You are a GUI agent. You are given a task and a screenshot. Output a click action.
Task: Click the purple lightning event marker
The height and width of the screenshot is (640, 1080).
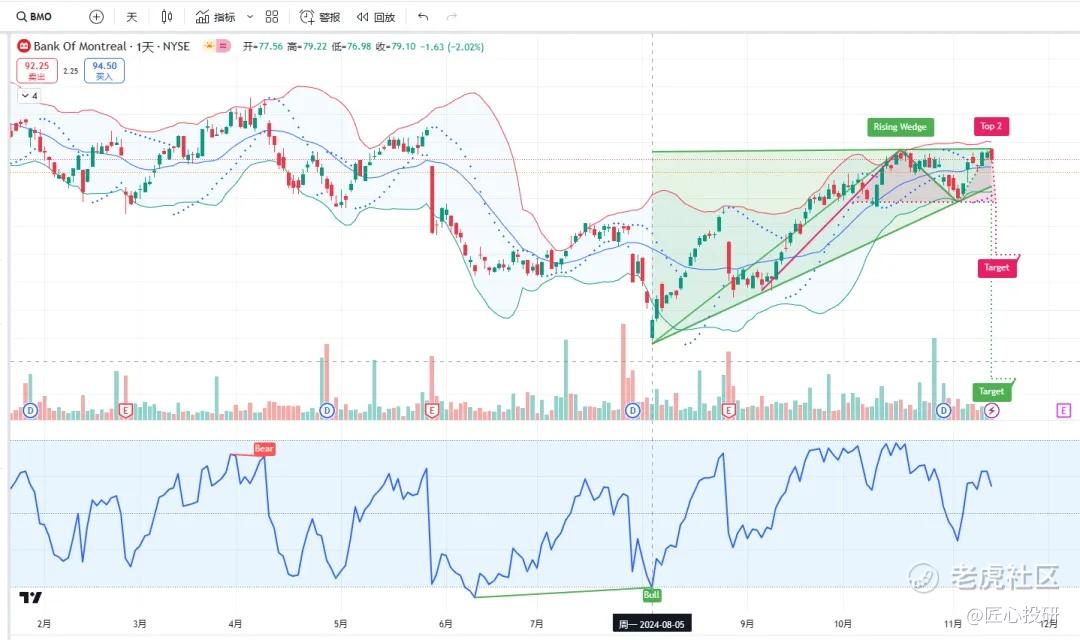coord(991,411)
